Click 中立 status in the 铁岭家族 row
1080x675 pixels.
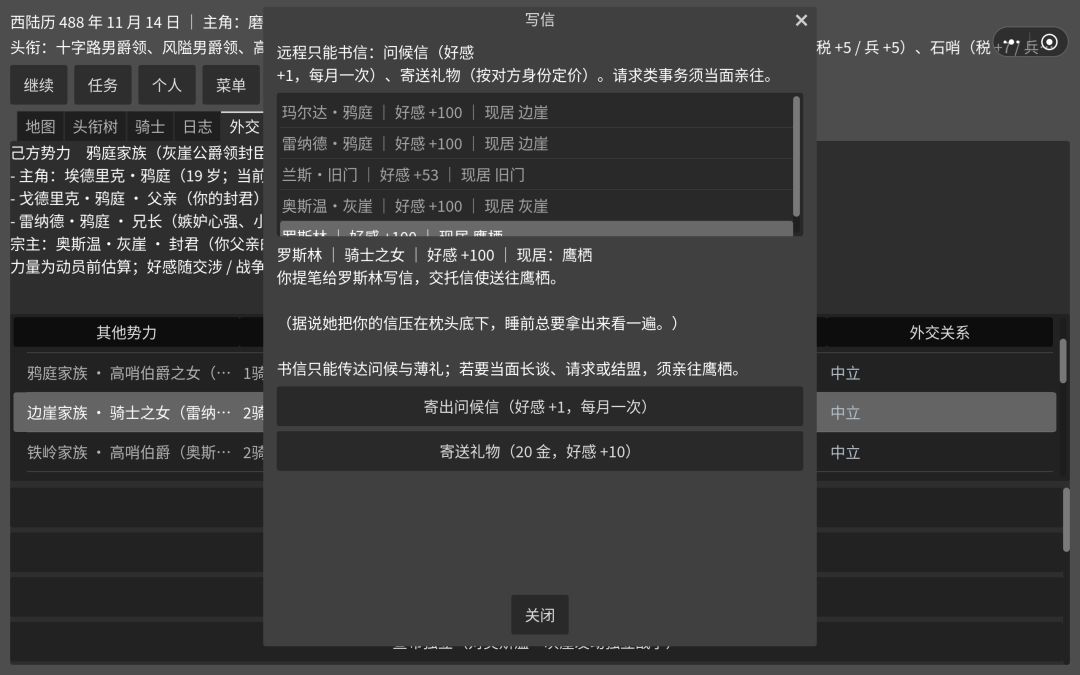[x=845, y=453]
